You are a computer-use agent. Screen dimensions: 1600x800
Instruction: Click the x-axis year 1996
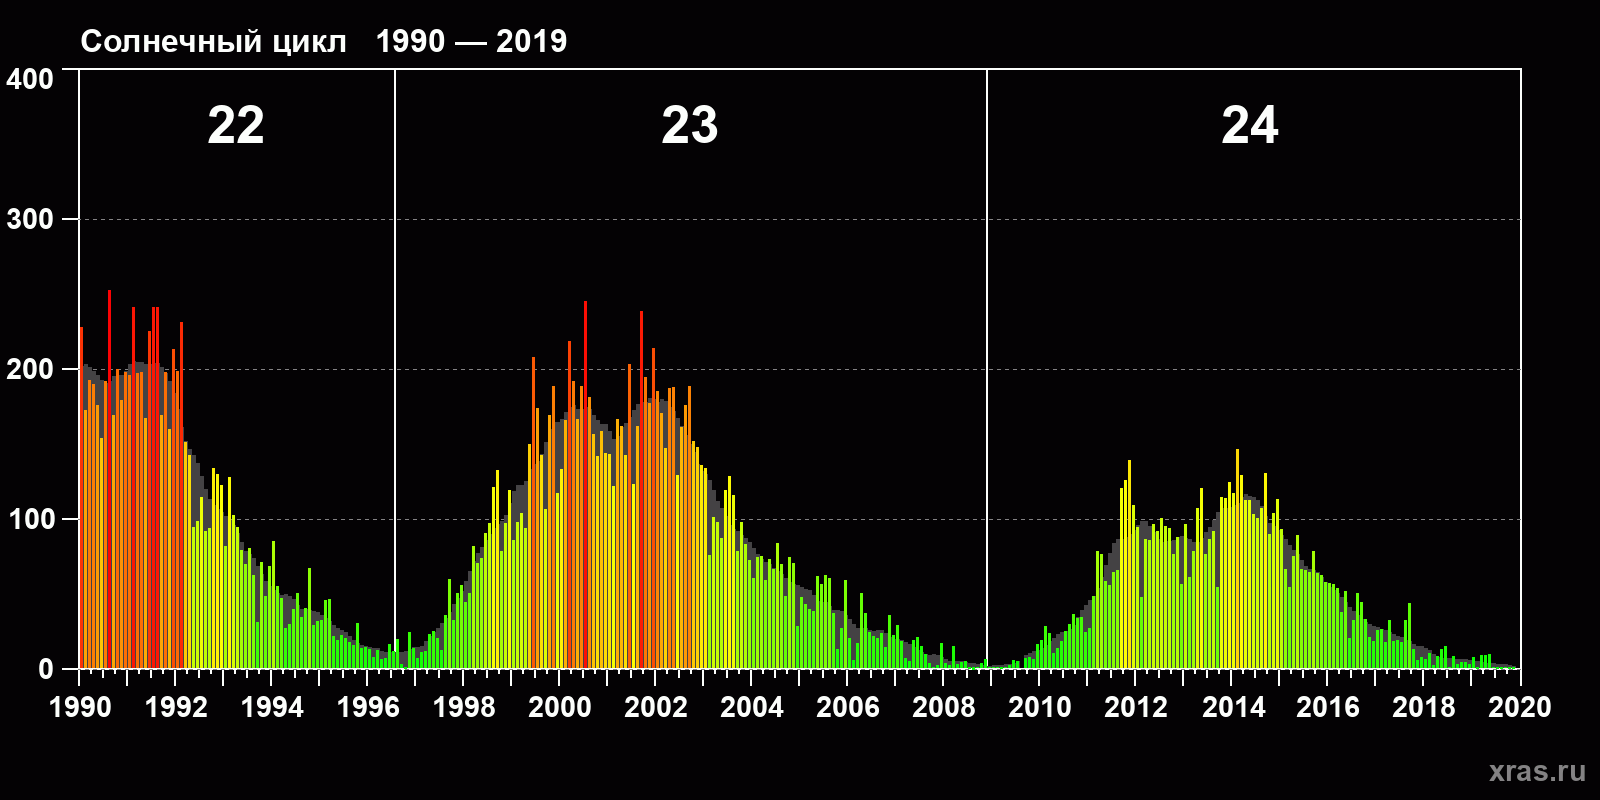click(368, 707)
